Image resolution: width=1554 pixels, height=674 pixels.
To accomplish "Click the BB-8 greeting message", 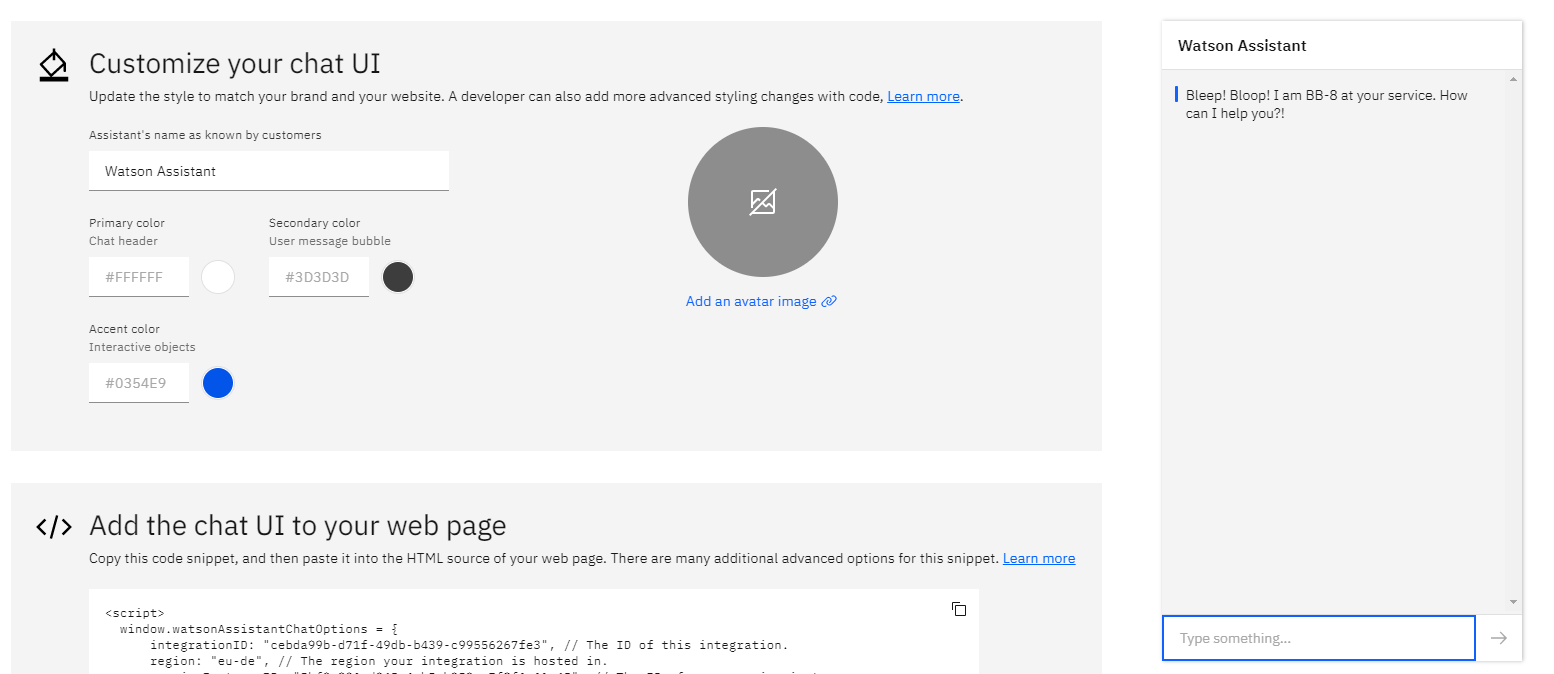I will pos(1327,105).
